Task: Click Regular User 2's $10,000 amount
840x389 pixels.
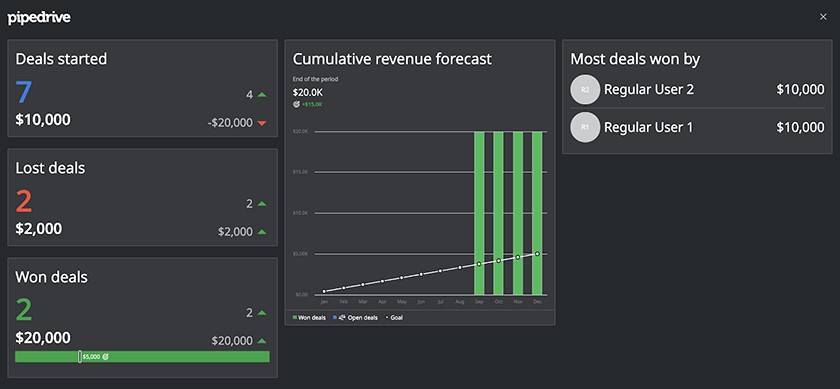Action: coord(800,90)
